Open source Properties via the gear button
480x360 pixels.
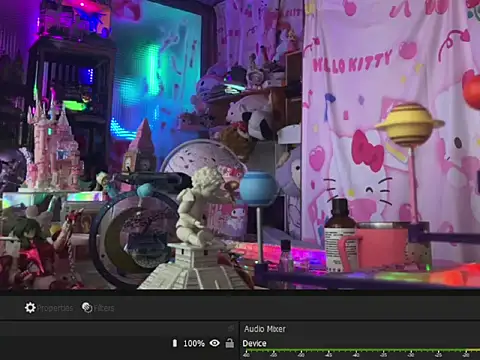[x=49, y=308]
